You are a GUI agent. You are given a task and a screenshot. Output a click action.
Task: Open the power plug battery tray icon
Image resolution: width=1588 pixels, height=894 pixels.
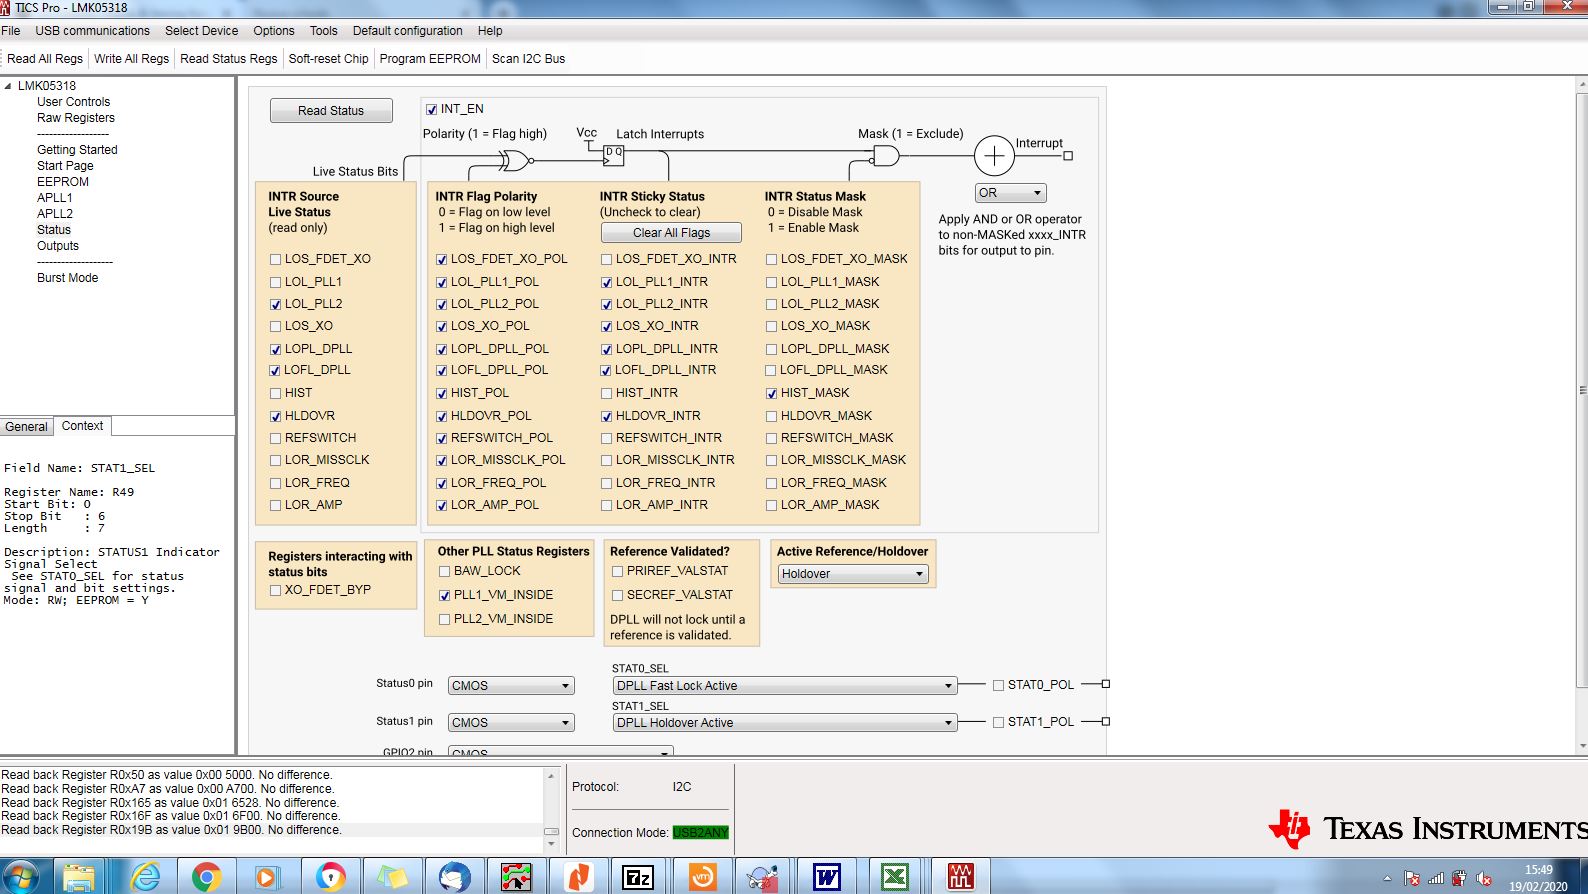(1460, 878)
